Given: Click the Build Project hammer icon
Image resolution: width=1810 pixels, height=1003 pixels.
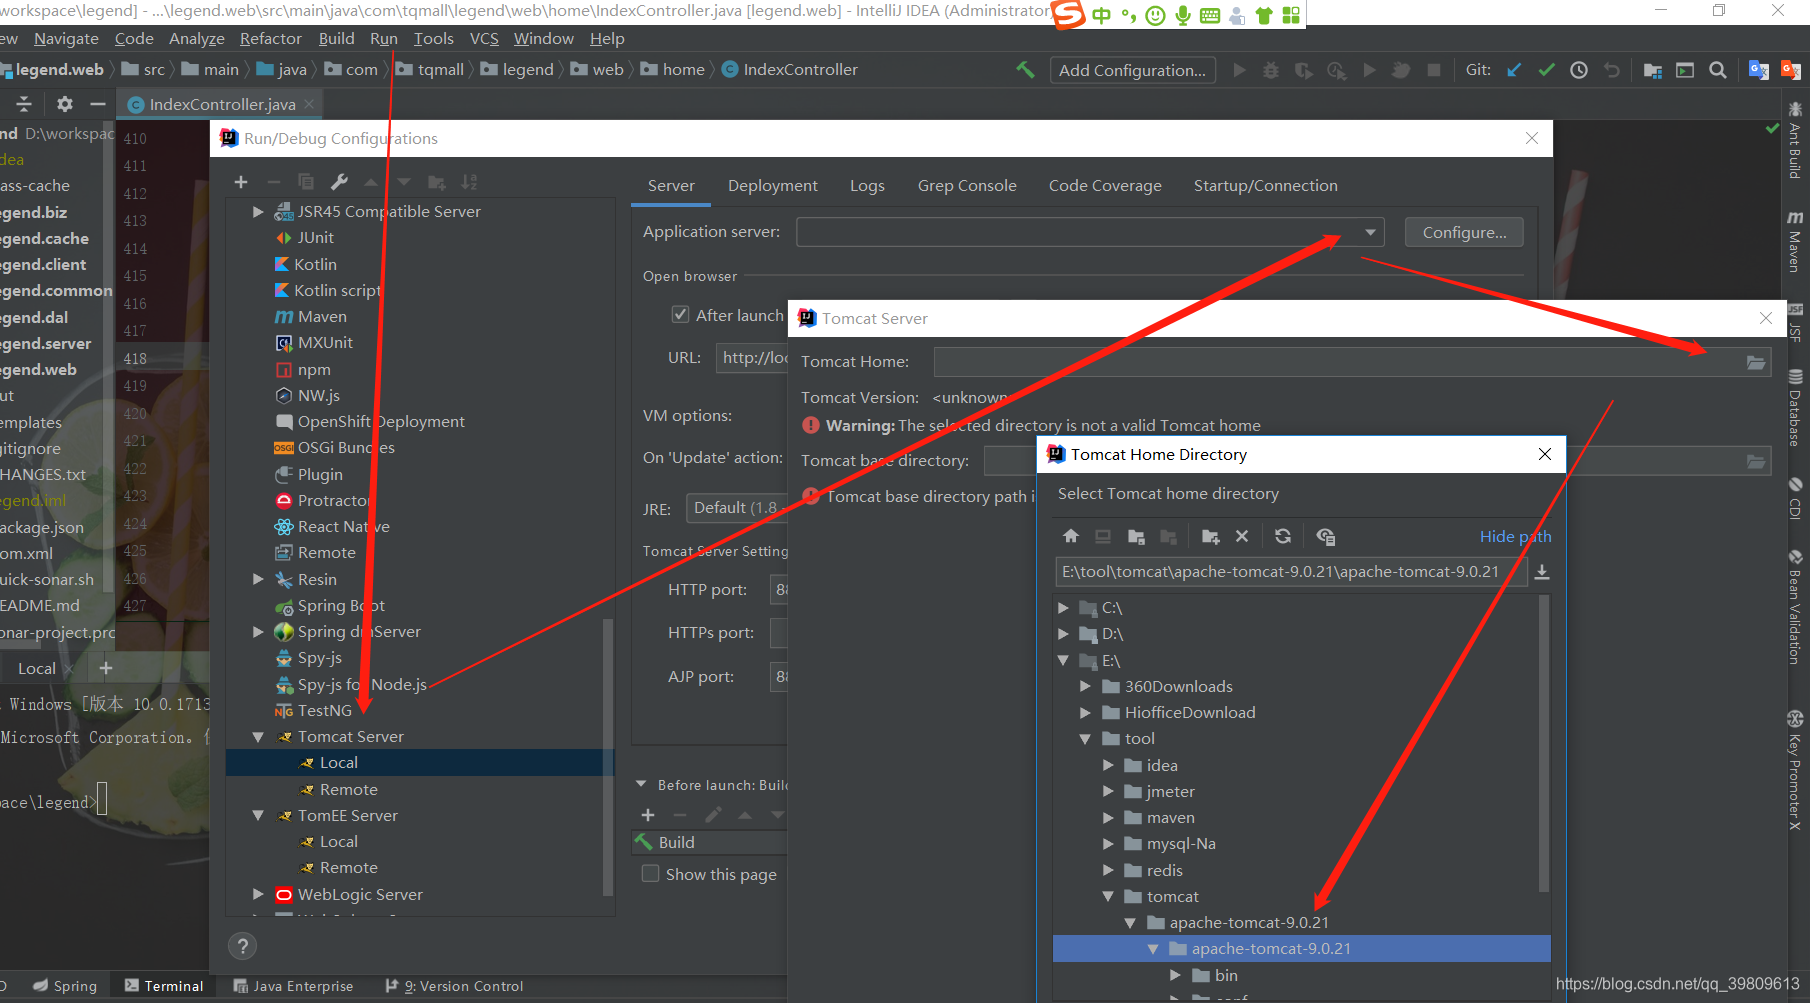Looking at the screenshot, I should 1025,70.
